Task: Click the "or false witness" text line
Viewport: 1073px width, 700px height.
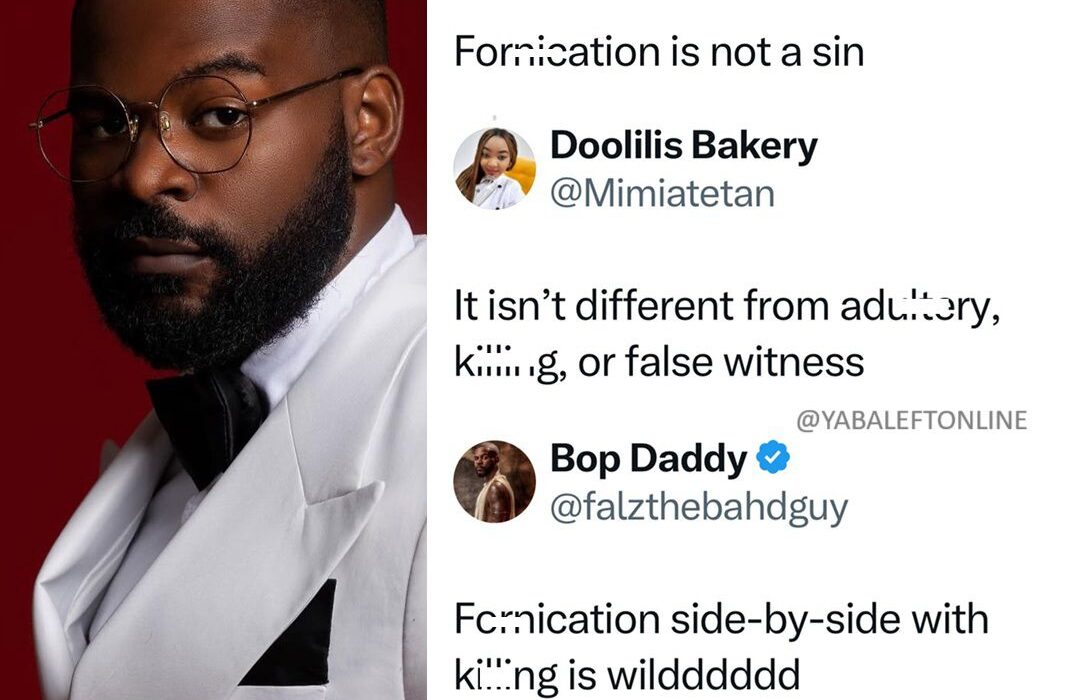Action: pos(721,361)
